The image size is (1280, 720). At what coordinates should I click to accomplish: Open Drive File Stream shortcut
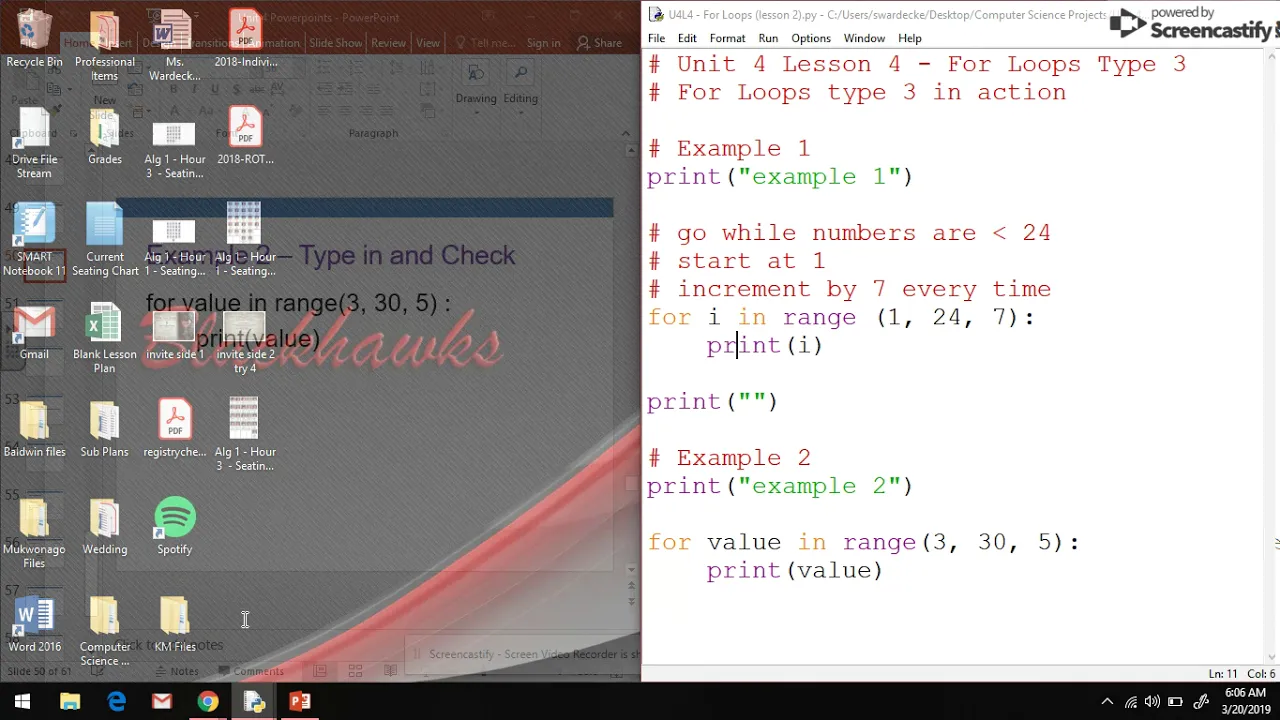34,144
